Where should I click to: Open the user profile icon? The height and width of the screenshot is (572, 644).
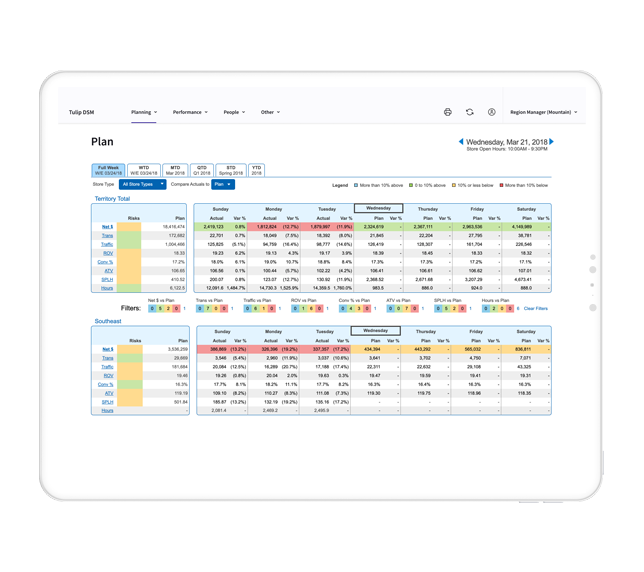click(492, 112)
